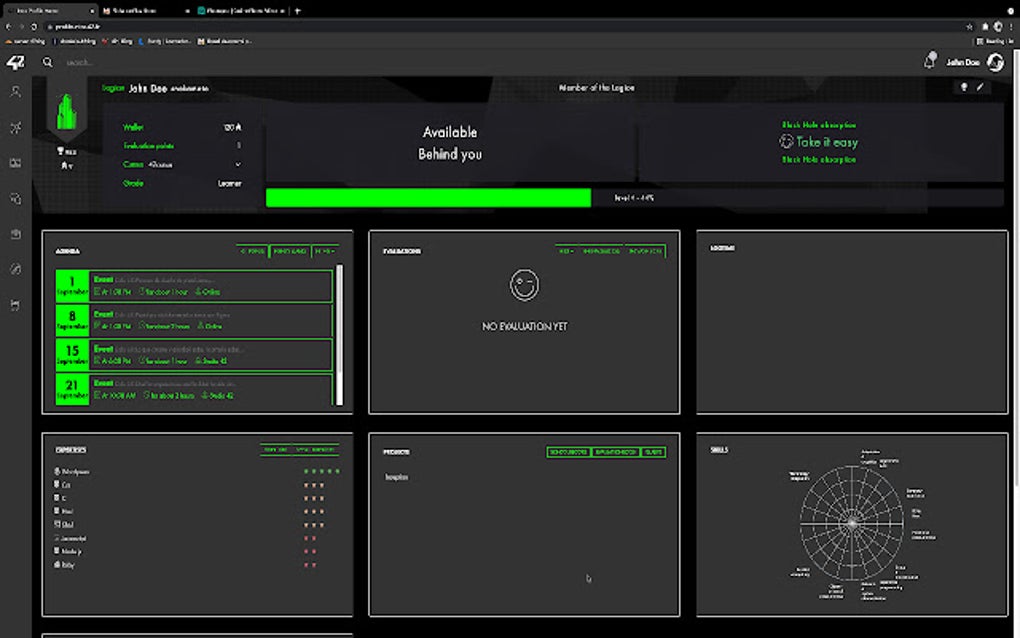Open notifications via the bell icon
The width and height of the screenshot is (1020, 638).
tap(929, 62)
